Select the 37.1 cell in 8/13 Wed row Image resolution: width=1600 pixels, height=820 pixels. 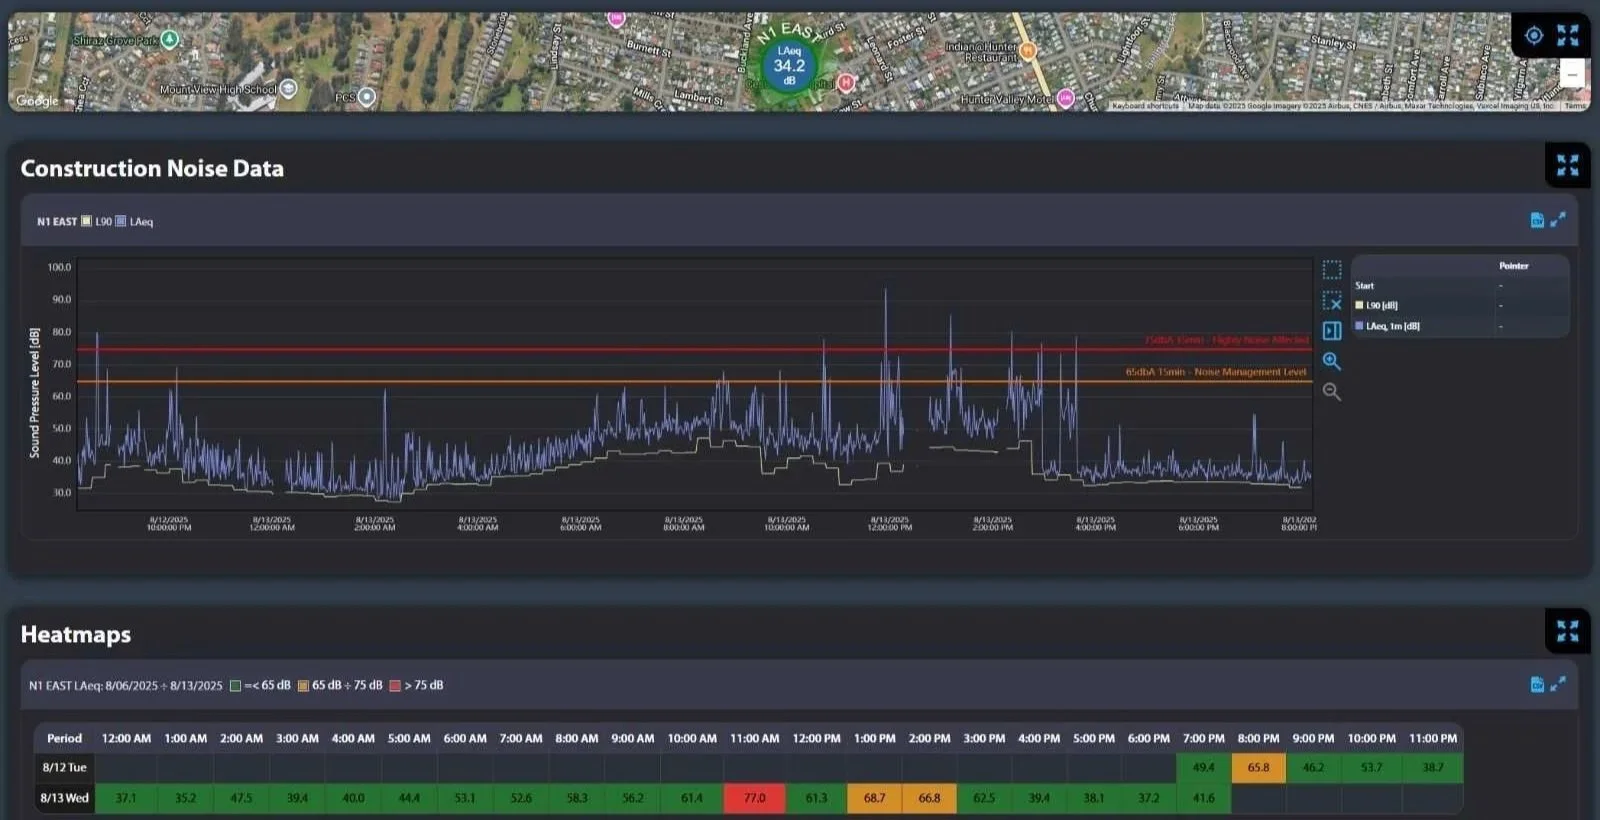(x=126, y=798)
